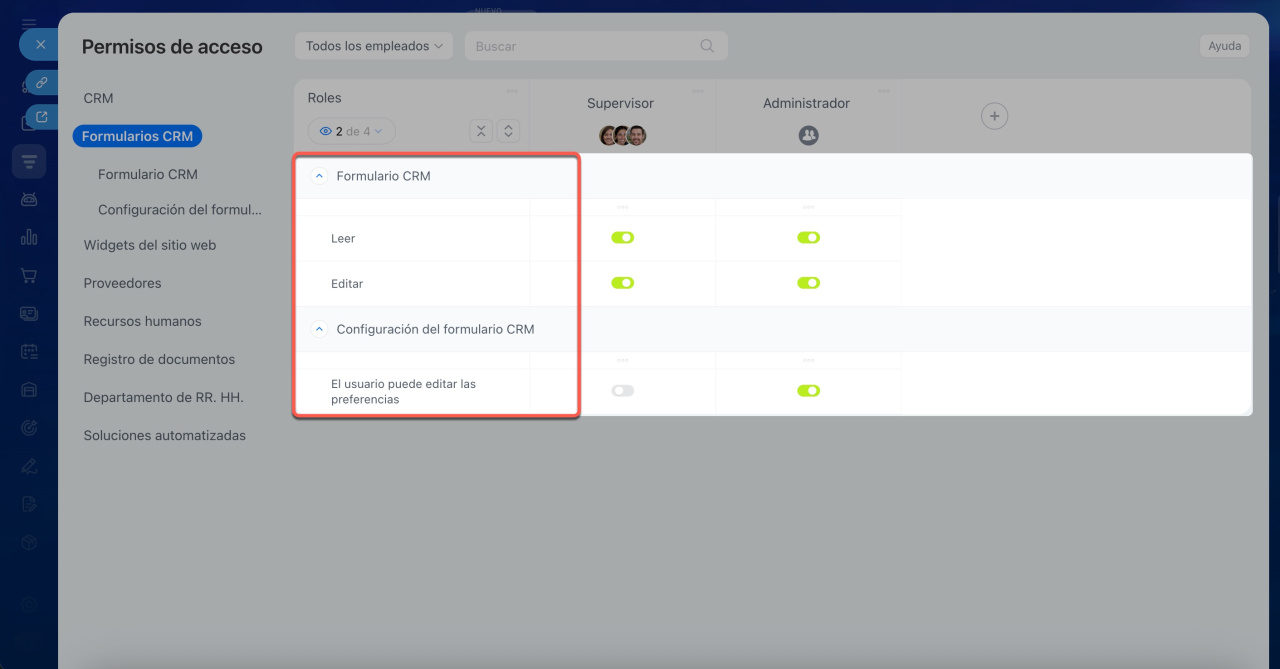The width and height of the screenshot is (1280, 669).
Task: Enable preferences editing for Supervisor
Action: (x=622, y=390)
